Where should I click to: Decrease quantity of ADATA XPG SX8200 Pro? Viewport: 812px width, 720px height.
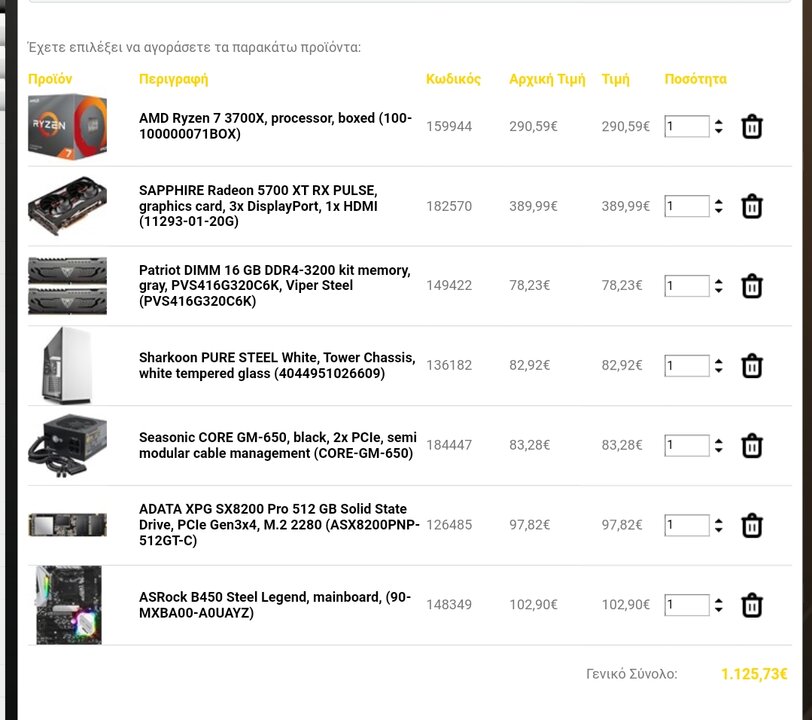tap(718, 530)
